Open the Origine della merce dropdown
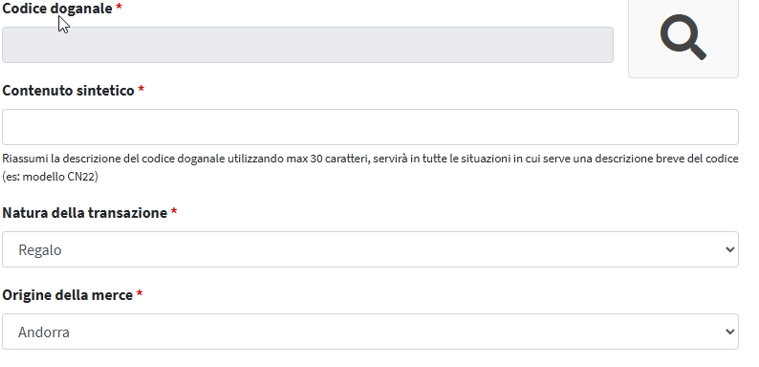The width and height of the screenshot is (759, 367). (370, 332)
